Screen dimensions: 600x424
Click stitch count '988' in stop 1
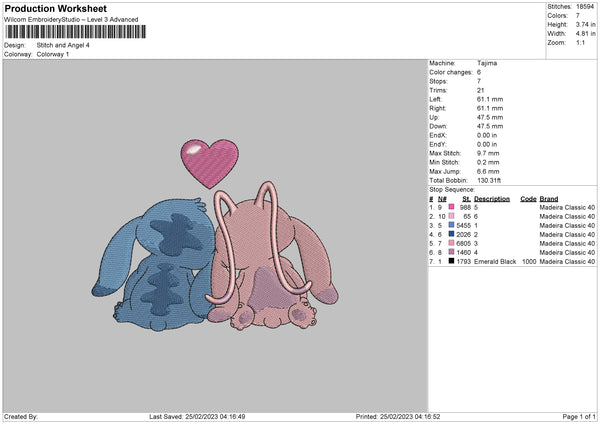(465, 207)
